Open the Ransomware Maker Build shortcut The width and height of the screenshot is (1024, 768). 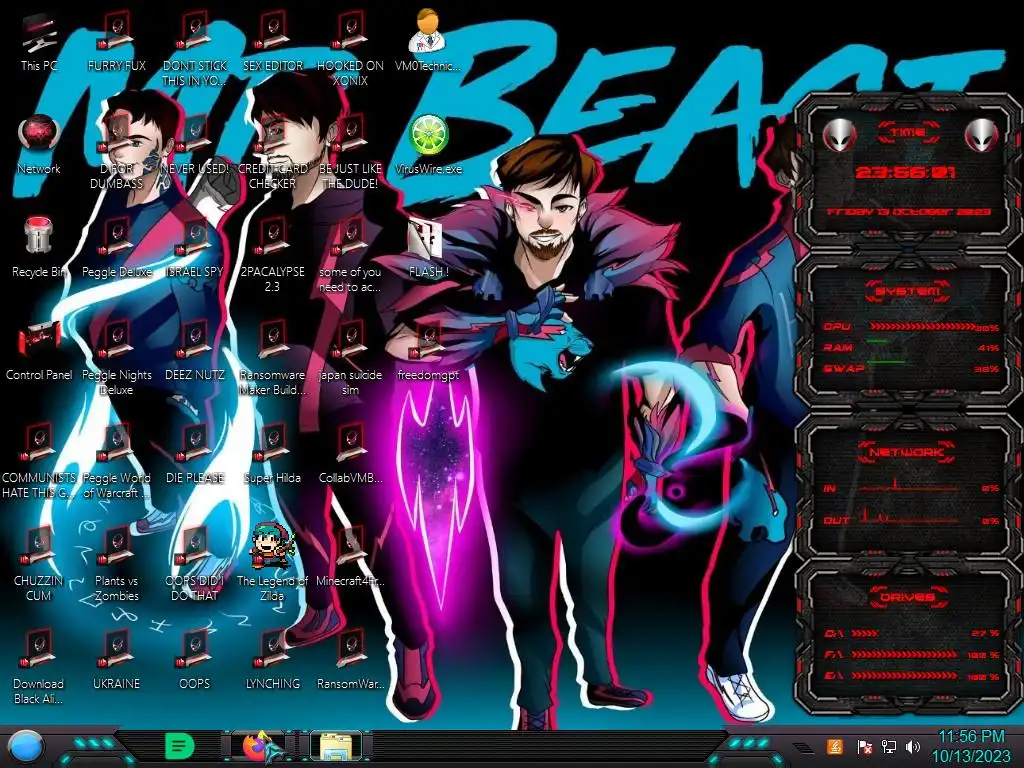click(x=272, y=357)
